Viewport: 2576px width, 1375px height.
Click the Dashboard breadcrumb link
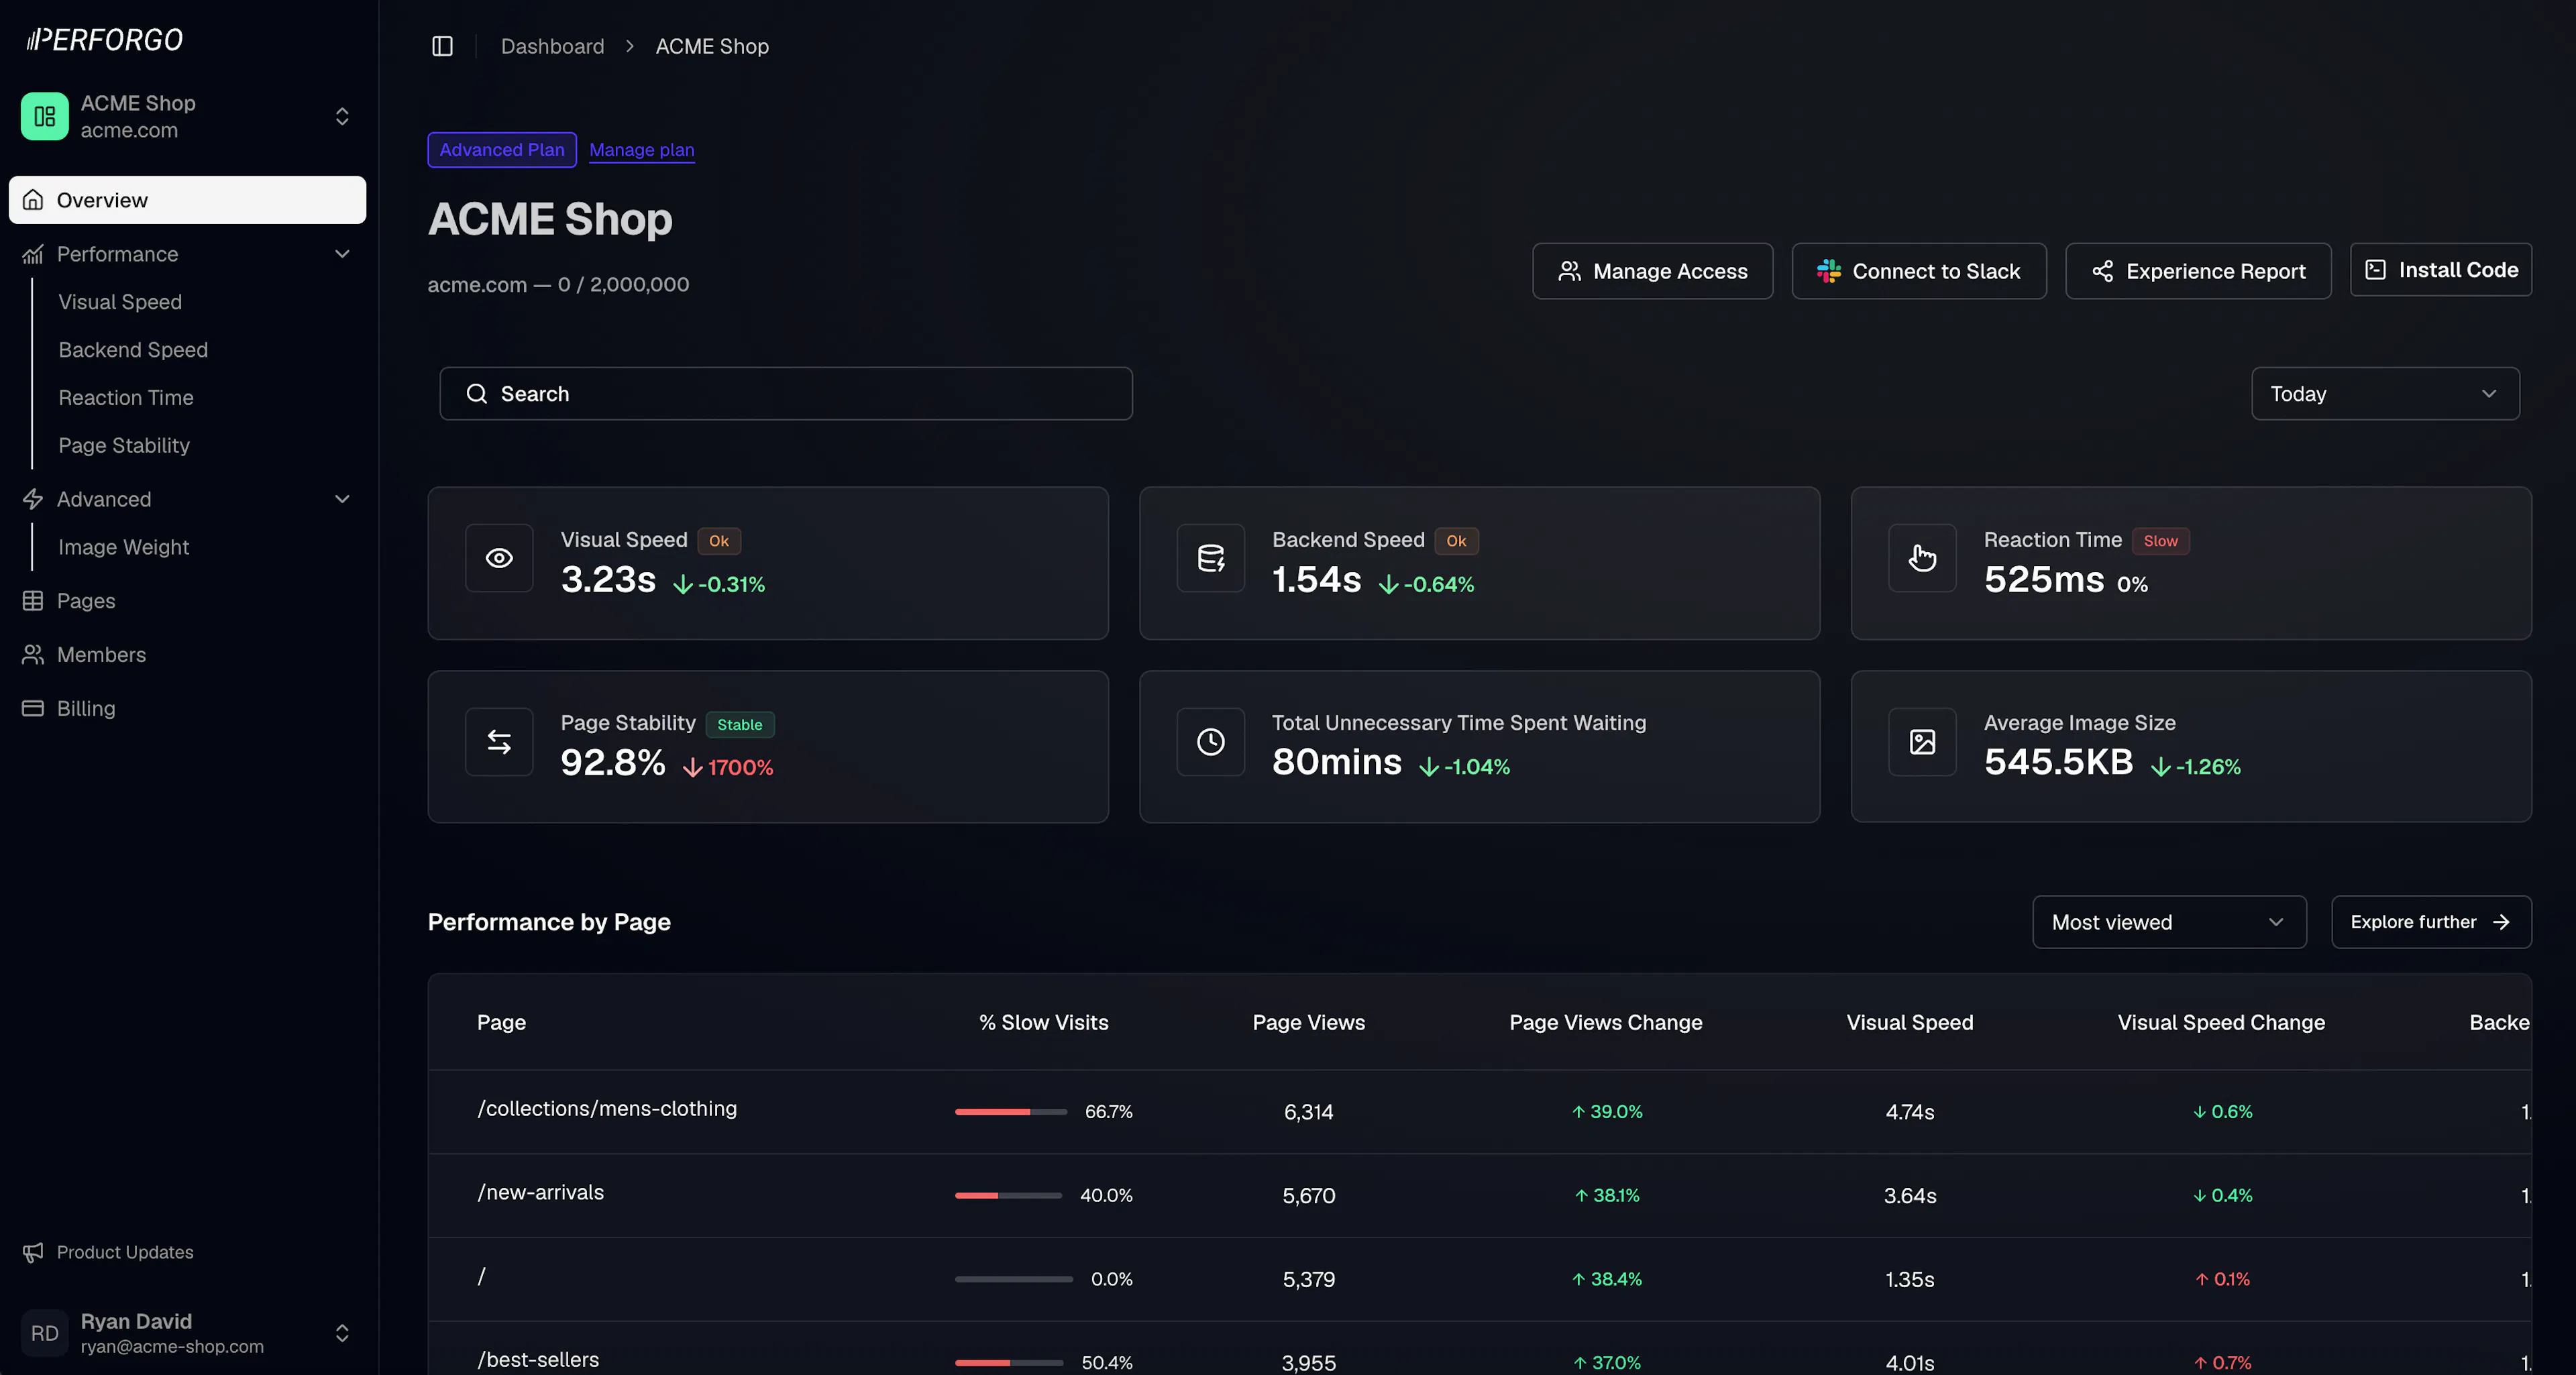point(552,46)
